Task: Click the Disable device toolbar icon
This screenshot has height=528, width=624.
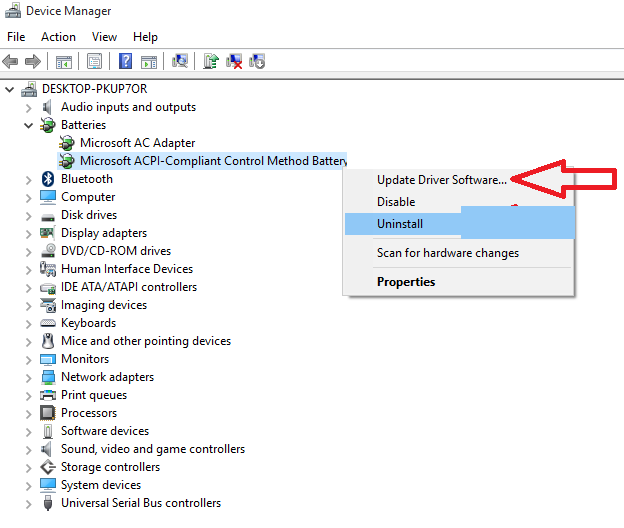Action: click(x=257, y=61)
